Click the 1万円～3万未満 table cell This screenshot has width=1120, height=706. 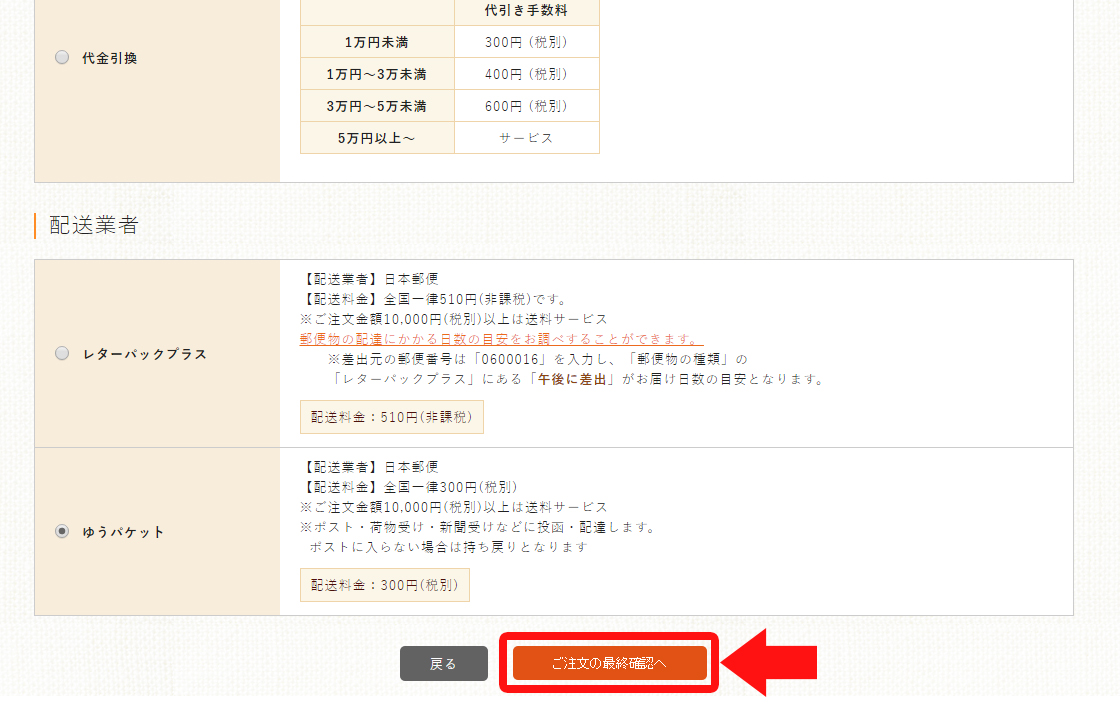click(x=377, y=74)
